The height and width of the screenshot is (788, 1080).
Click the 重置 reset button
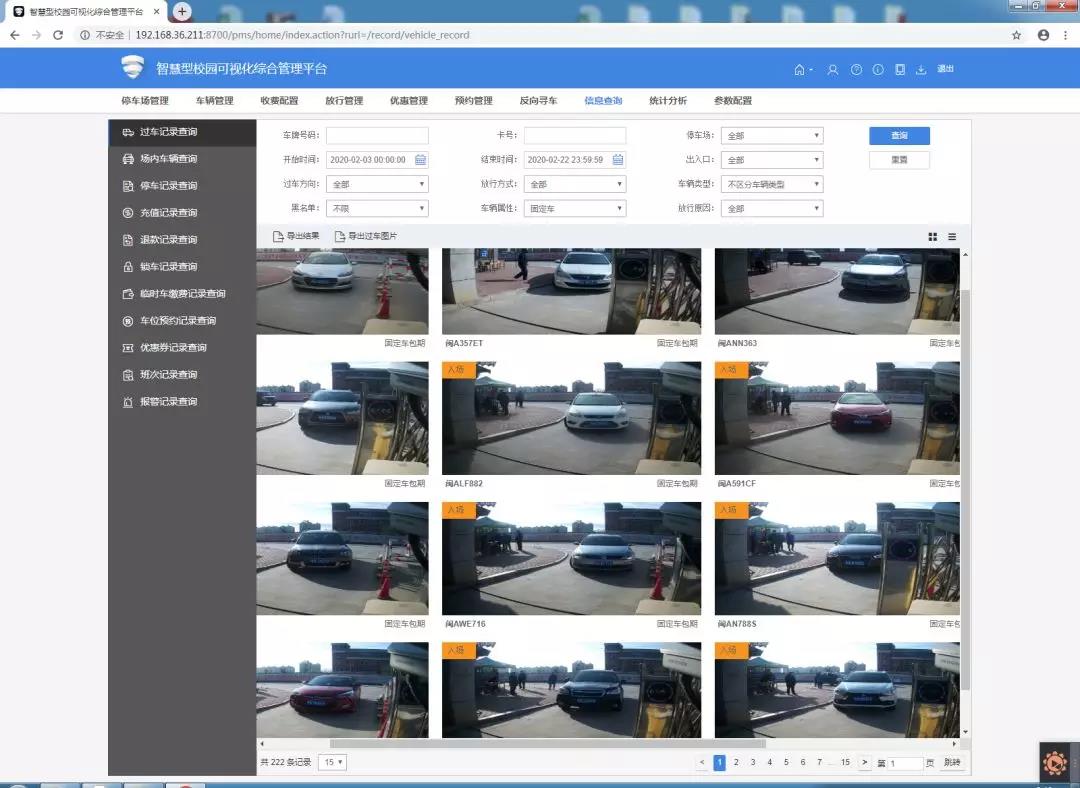tap(899, 160)
